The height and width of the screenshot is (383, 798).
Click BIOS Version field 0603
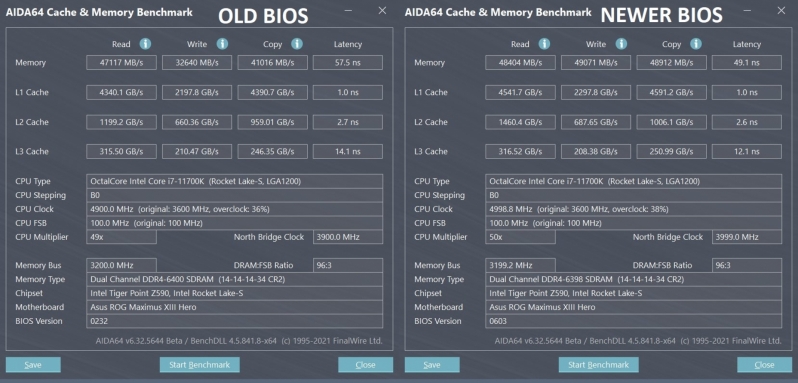click(634, 321)
